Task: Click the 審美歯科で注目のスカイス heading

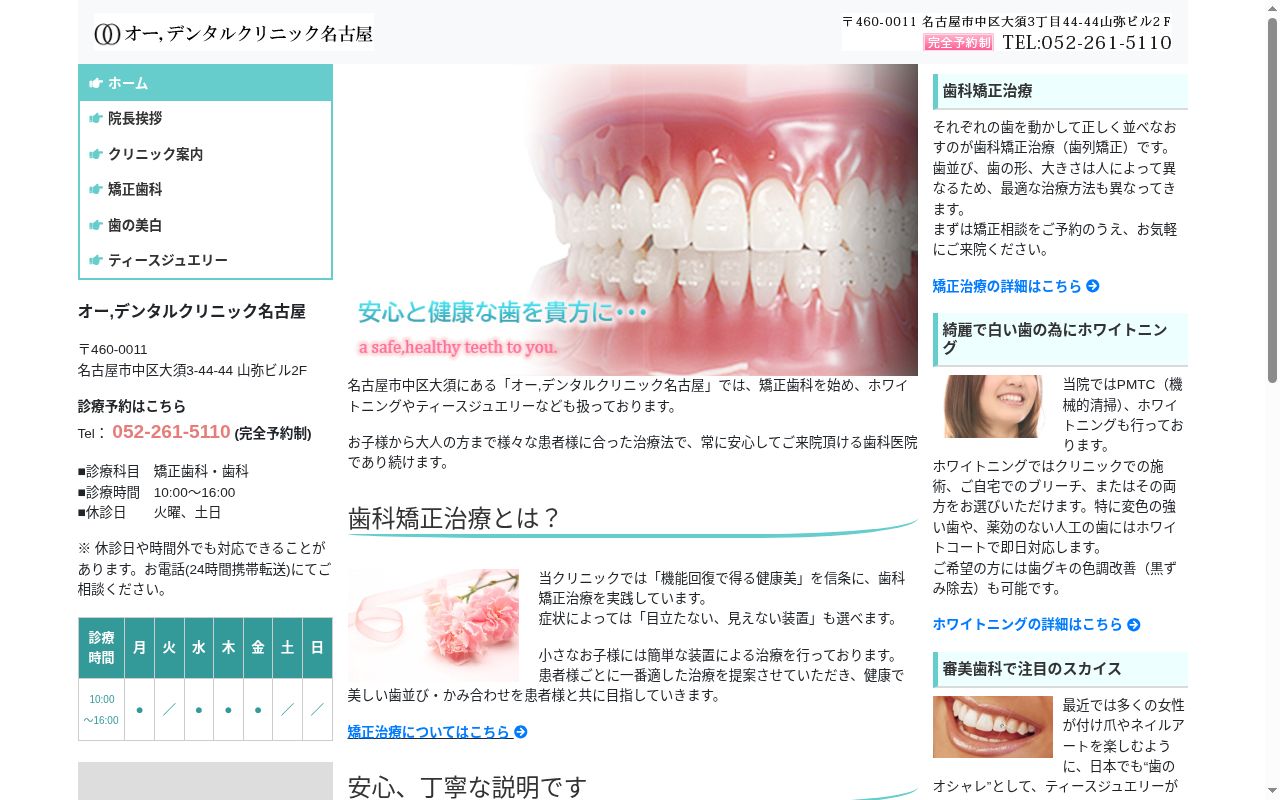Action: (1060, 669)
